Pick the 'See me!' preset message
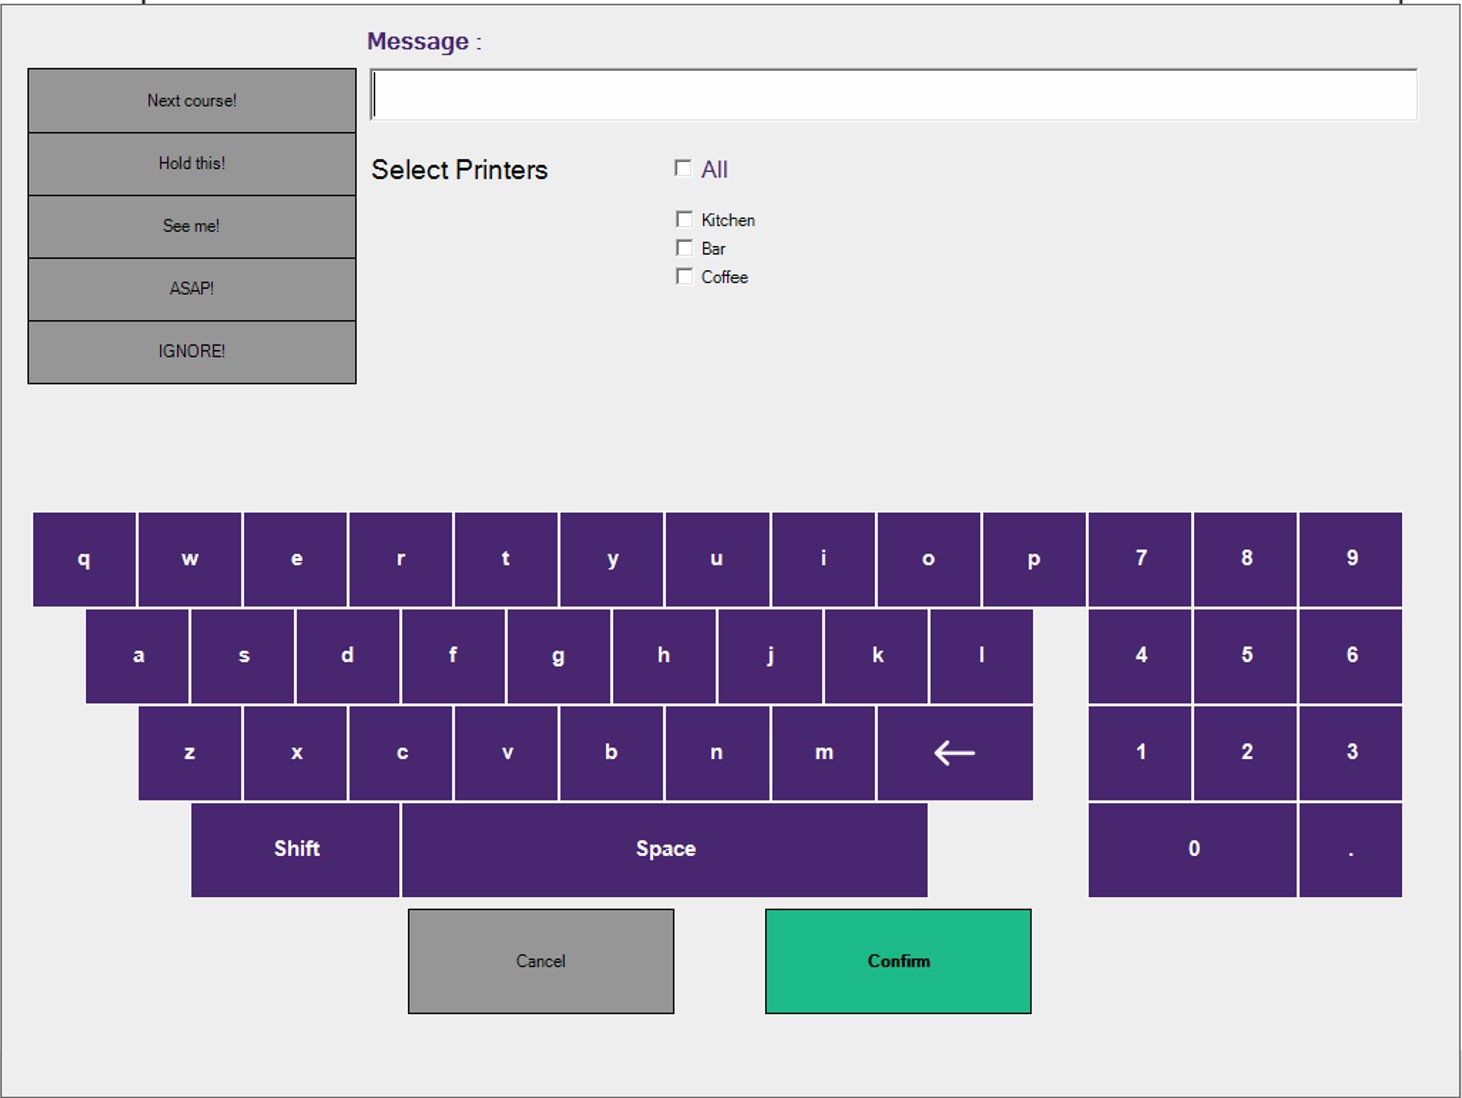The image size is (1462, 1098). [x=192, y=227]
